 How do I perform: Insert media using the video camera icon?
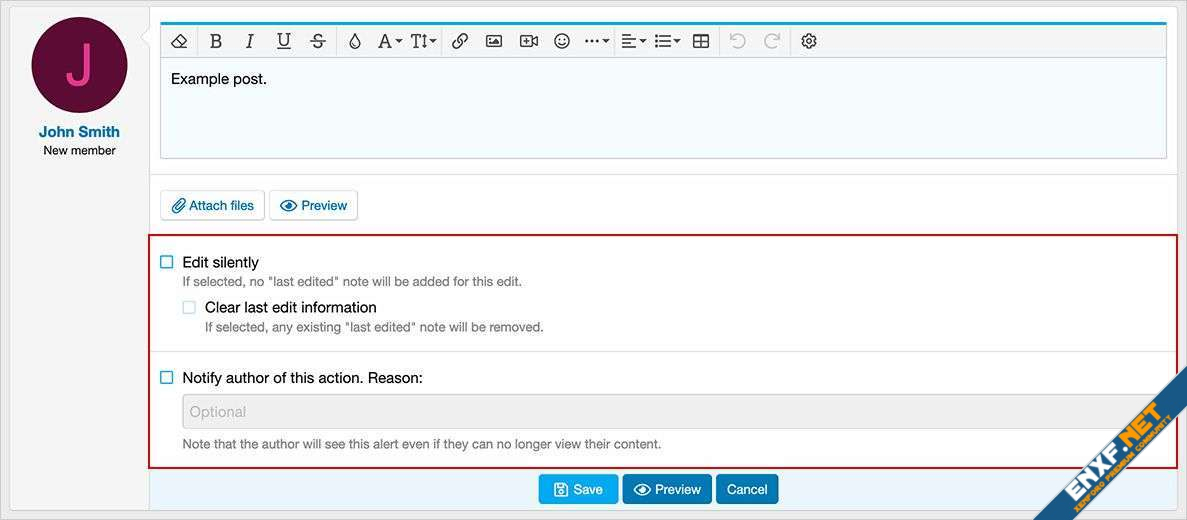pyautogui.click(x=529, y=41)
